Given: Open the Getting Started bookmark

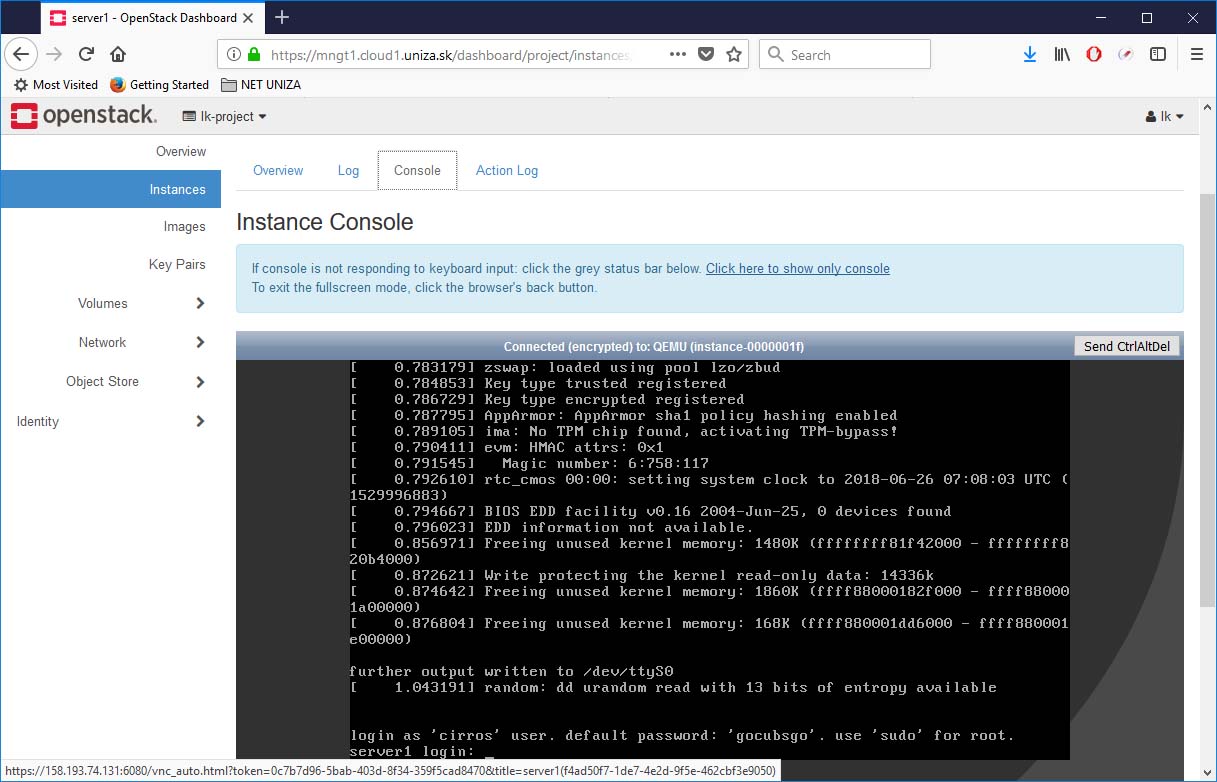Looking at the screenshot, I should 159,85.
